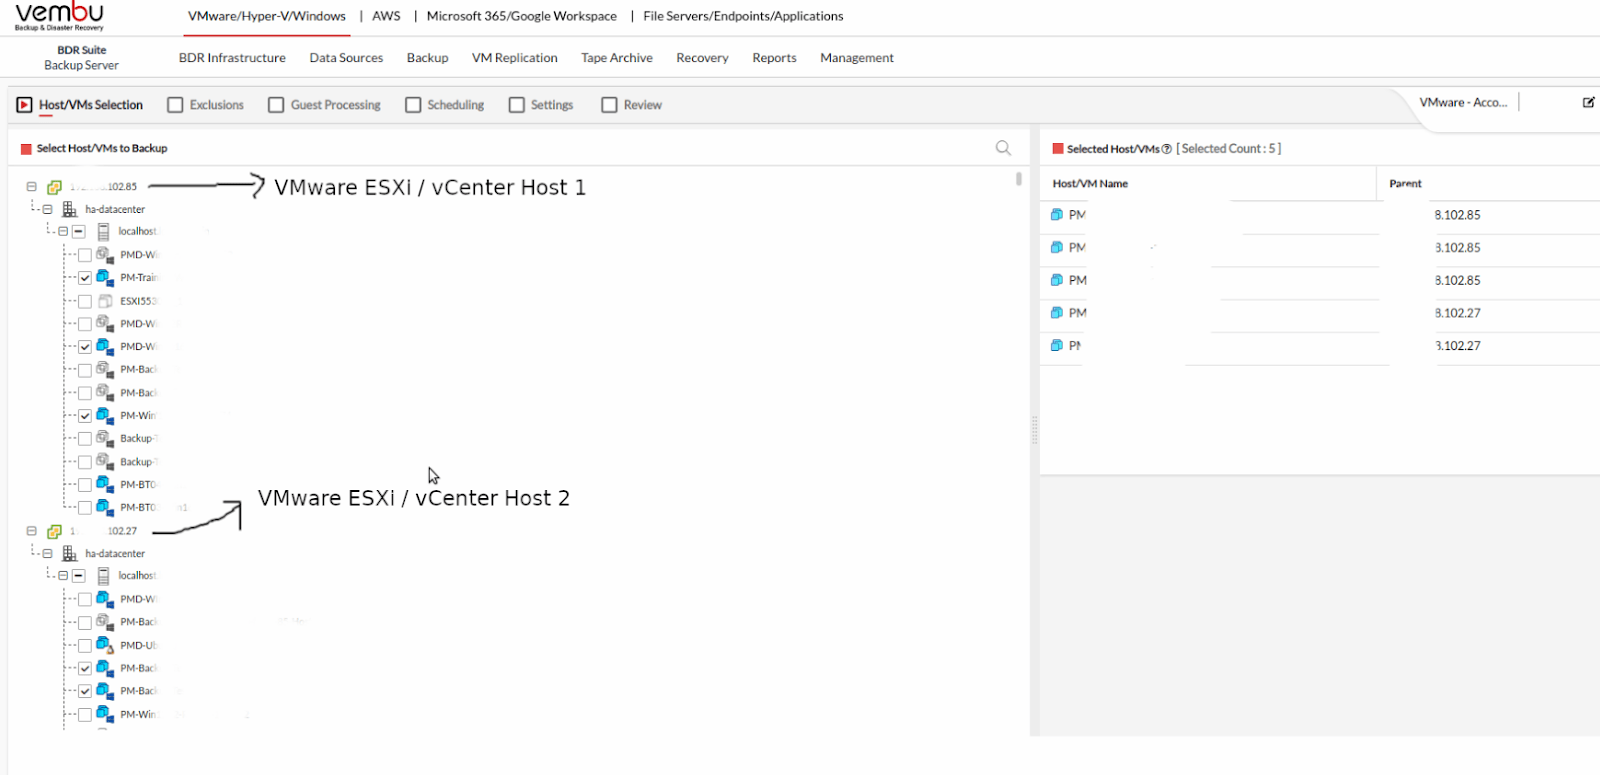Click the Ubuntu VM icon for PMD-Ub
Image resolution: width=1600 pixels, height=775 pixels.
coord(104,645)
